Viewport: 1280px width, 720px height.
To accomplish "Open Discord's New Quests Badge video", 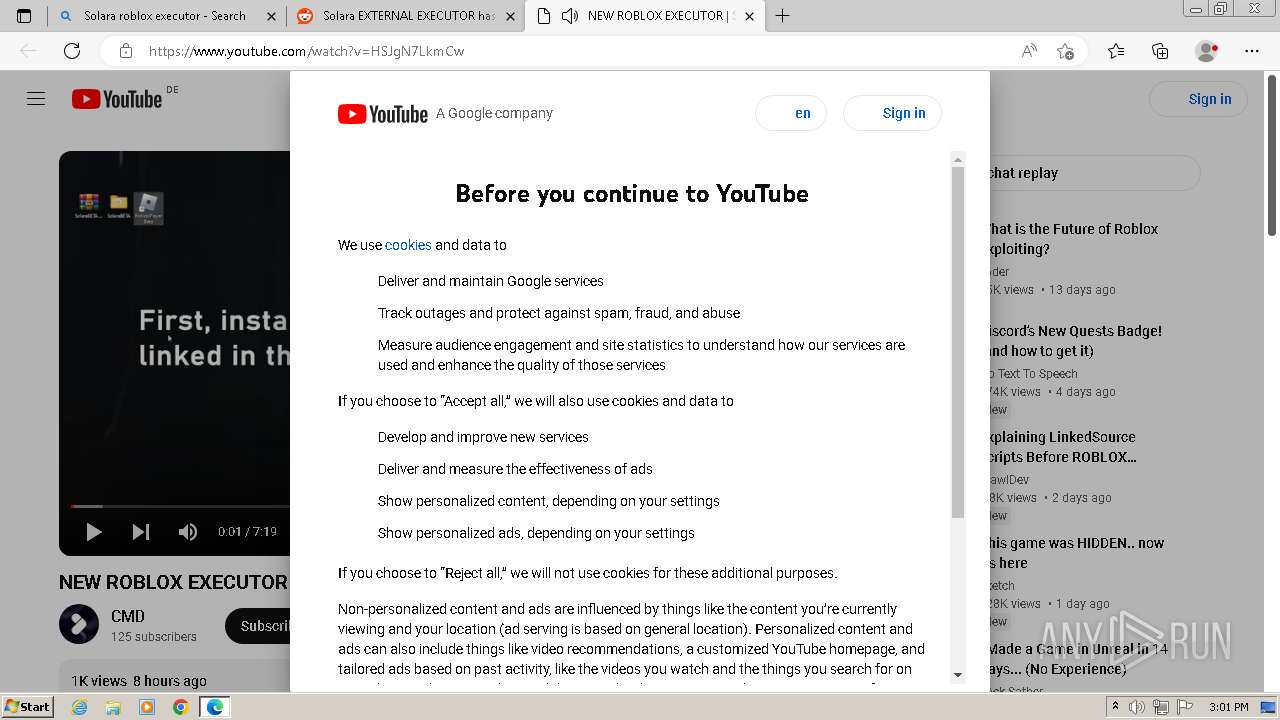I will (x=1075, y=341).
